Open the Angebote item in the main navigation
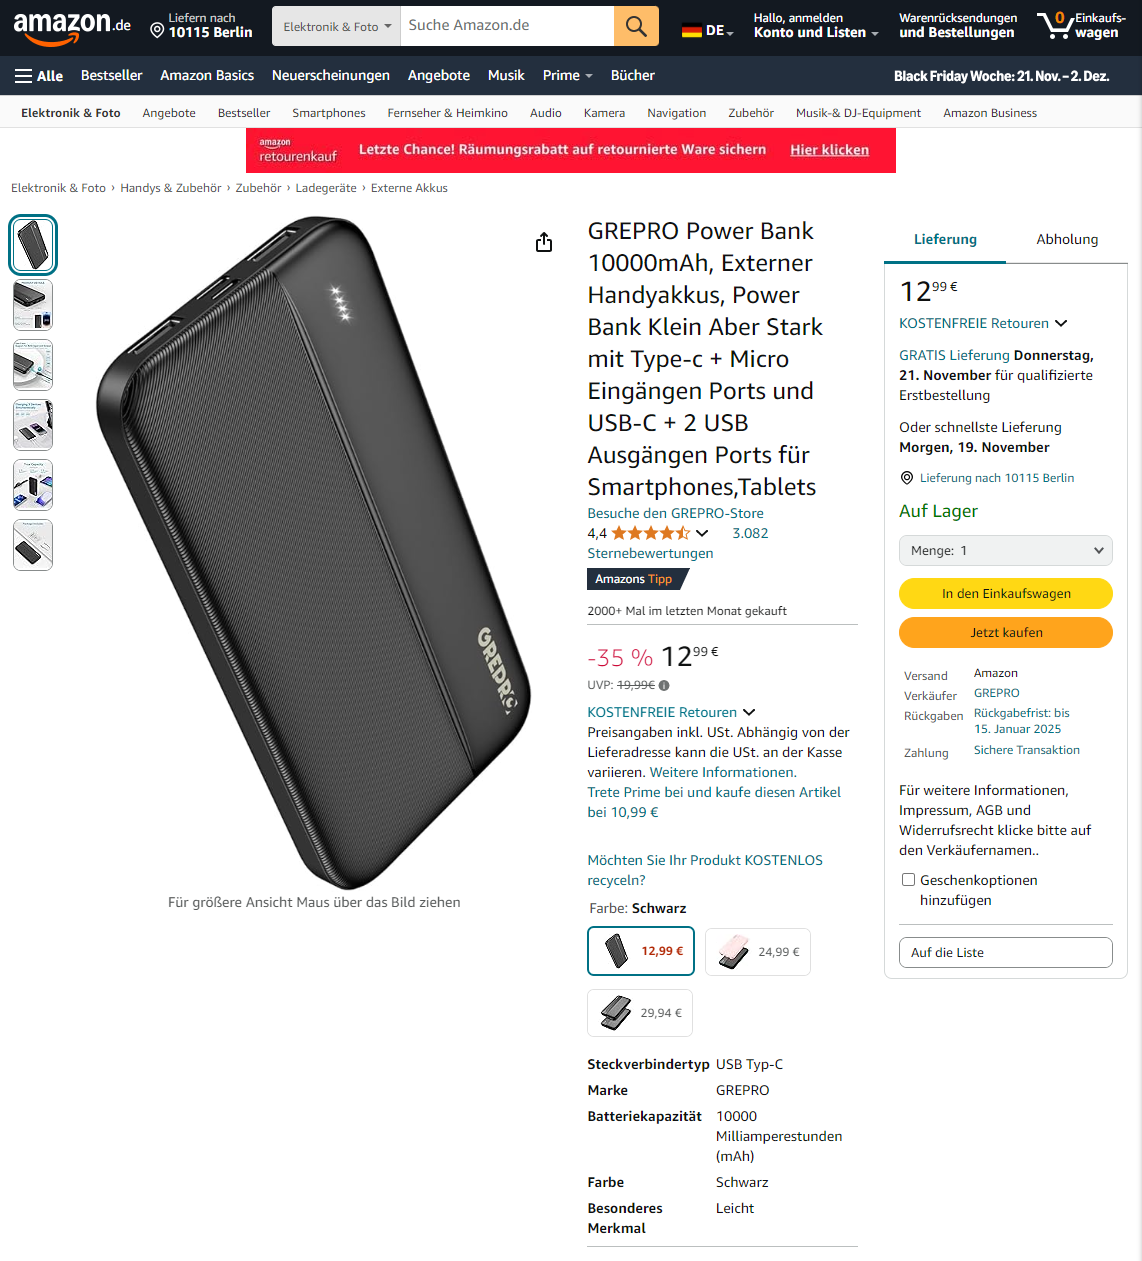This screenshot has height=1261, width=1142. click(x=439, y=76)
